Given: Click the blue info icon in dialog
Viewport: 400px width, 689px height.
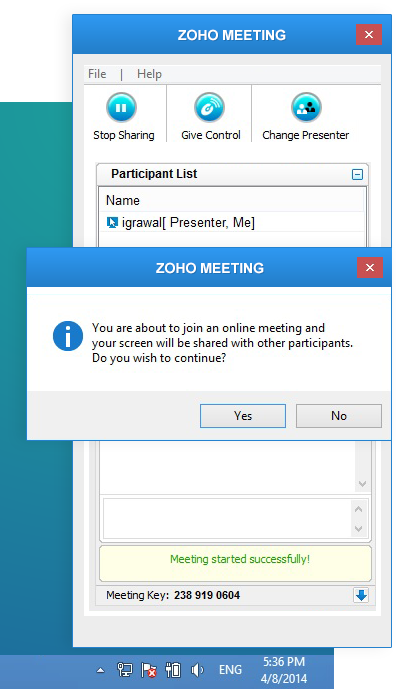Looking at the screenshot, I should click(68, 336).
